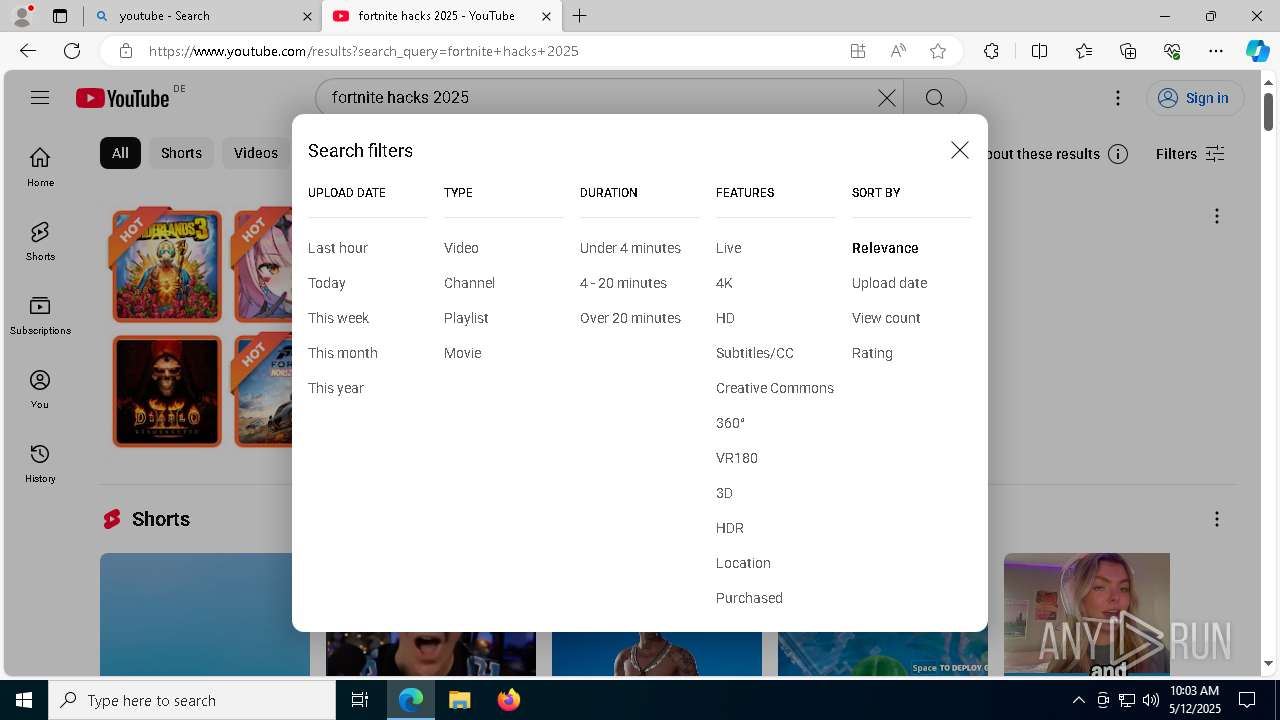Clear the search query with X
This screenshot has height=720, width=1280.
click(887, 97)
